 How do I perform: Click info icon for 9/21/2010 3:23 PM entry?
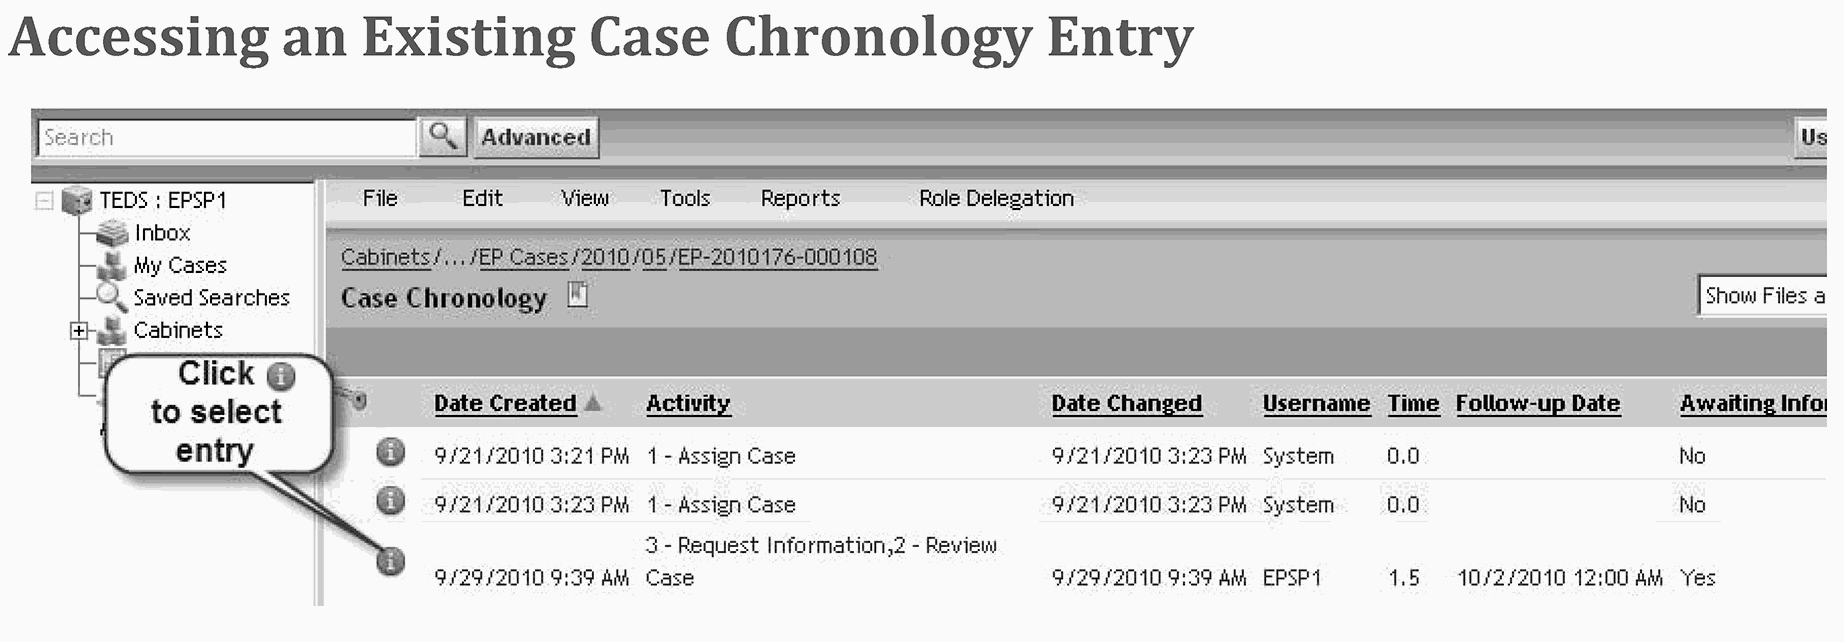tap(390, 500)
